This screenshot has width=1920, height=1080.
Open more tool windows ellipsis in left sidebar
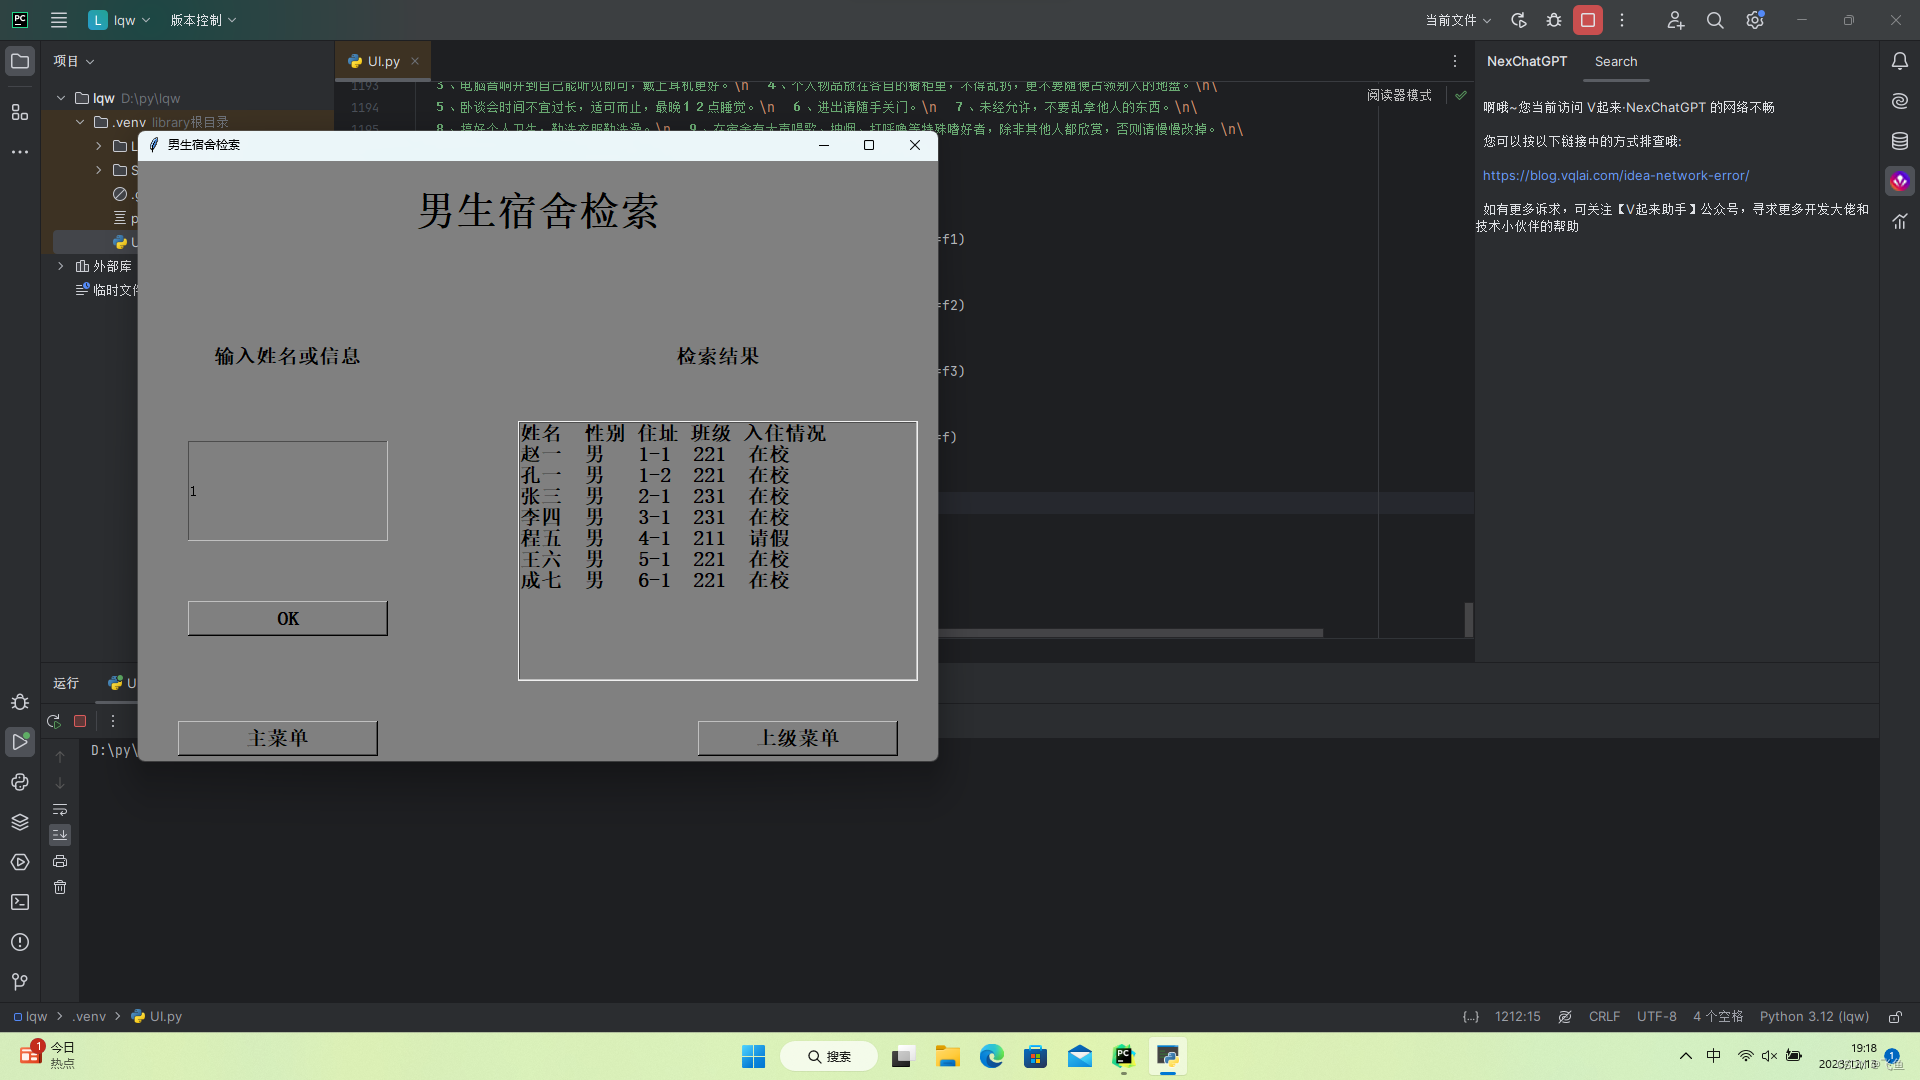[x=20, y=152]
